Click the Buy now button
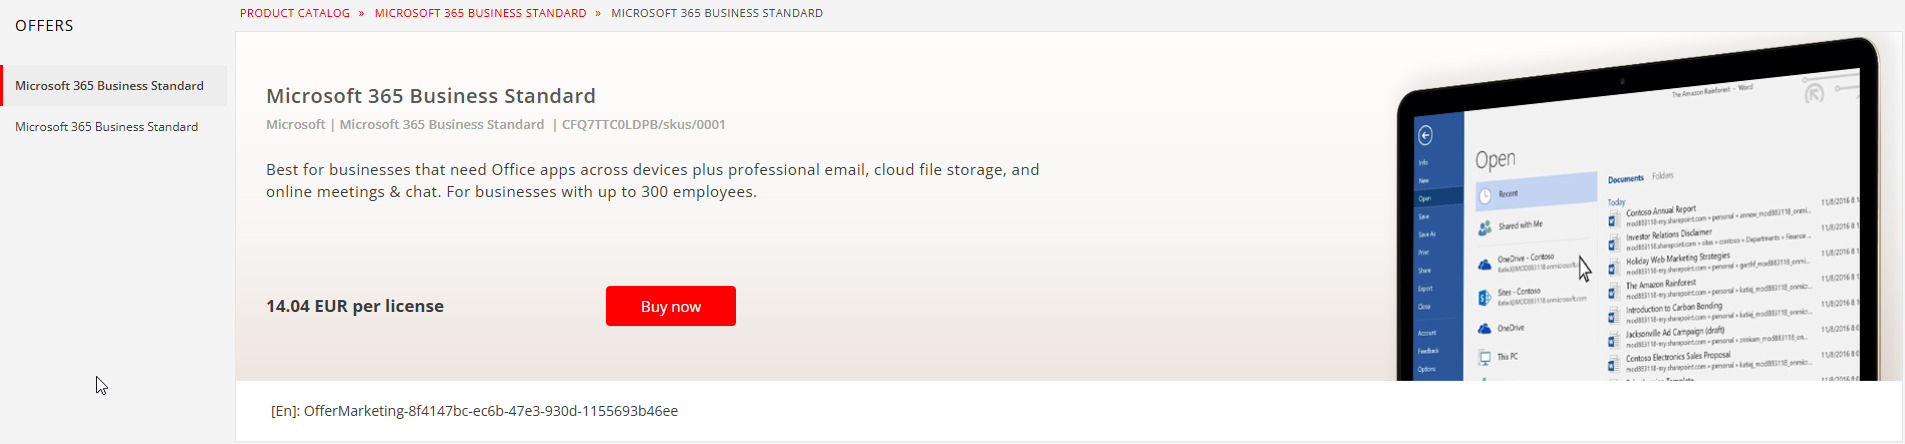The image size is (1905, 444). pyautogui.click(x=671, y=306)
